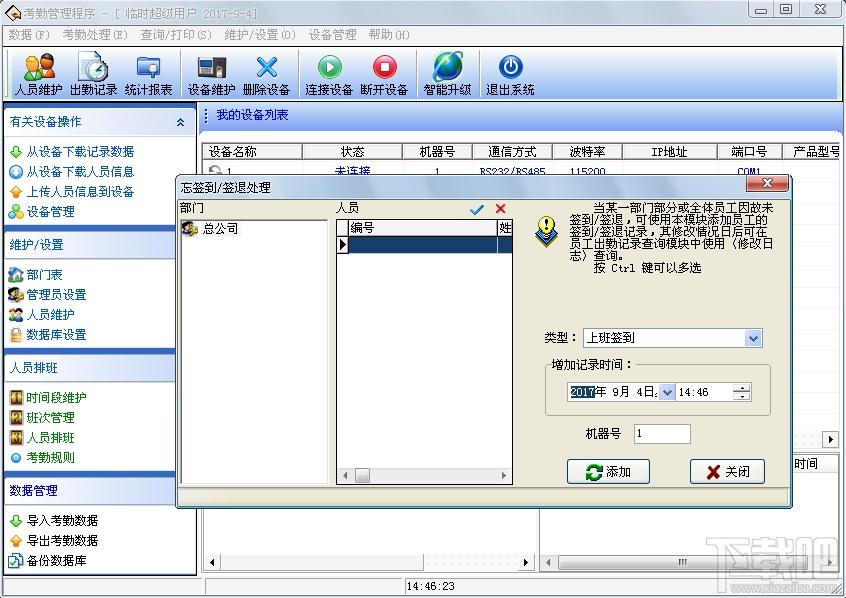Viewport: 846px width, 598px height.
Task: Click 关闭 button in dialog
Action: [x=728, y=472]
